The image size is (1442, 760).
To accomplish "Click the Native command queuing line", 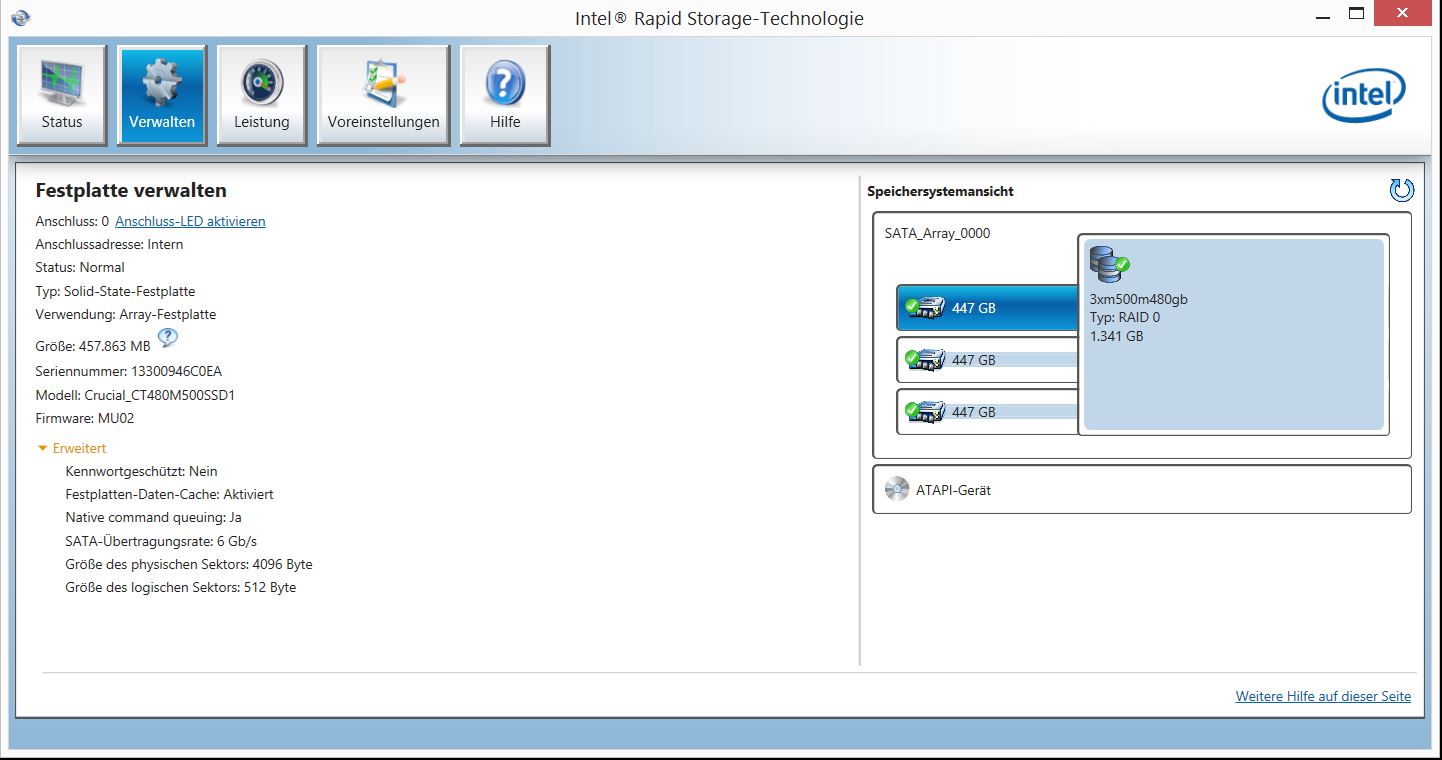I will click(x=153, y=517).
